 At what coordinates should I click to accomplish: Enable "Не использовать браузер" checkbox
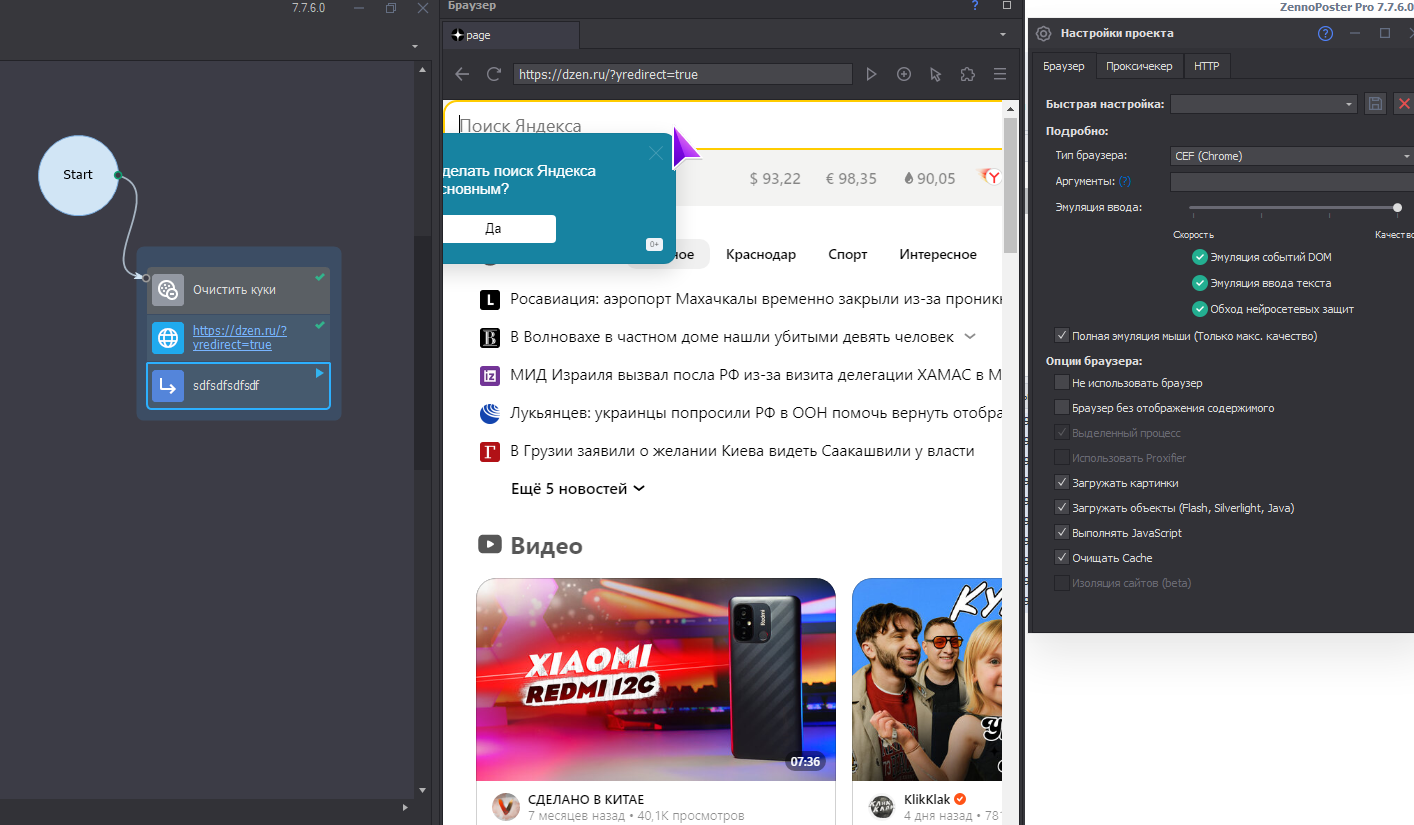(1061, 383)
